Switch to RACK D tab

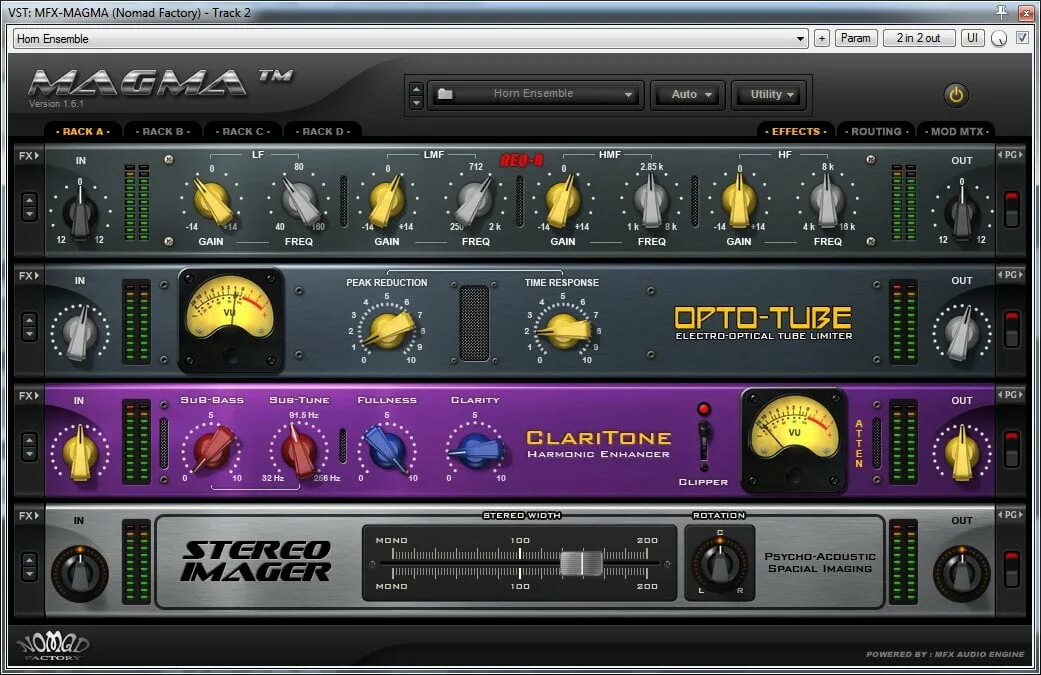(x=323, y=131)
